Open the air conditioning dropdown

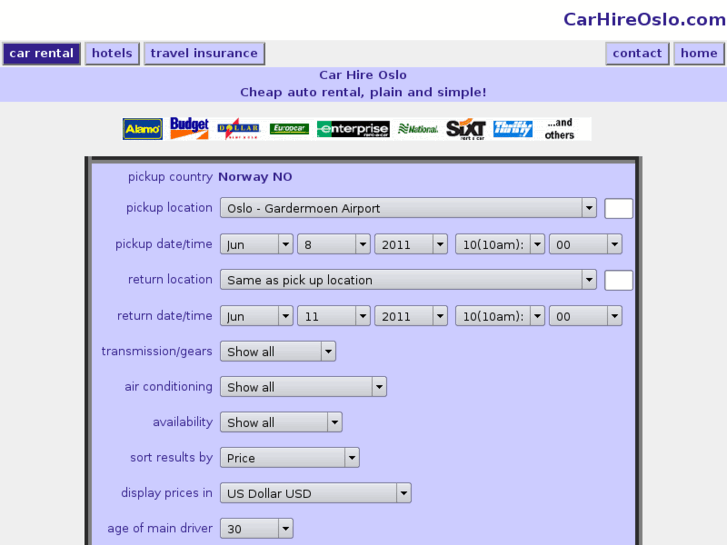(x=303, y=387)
